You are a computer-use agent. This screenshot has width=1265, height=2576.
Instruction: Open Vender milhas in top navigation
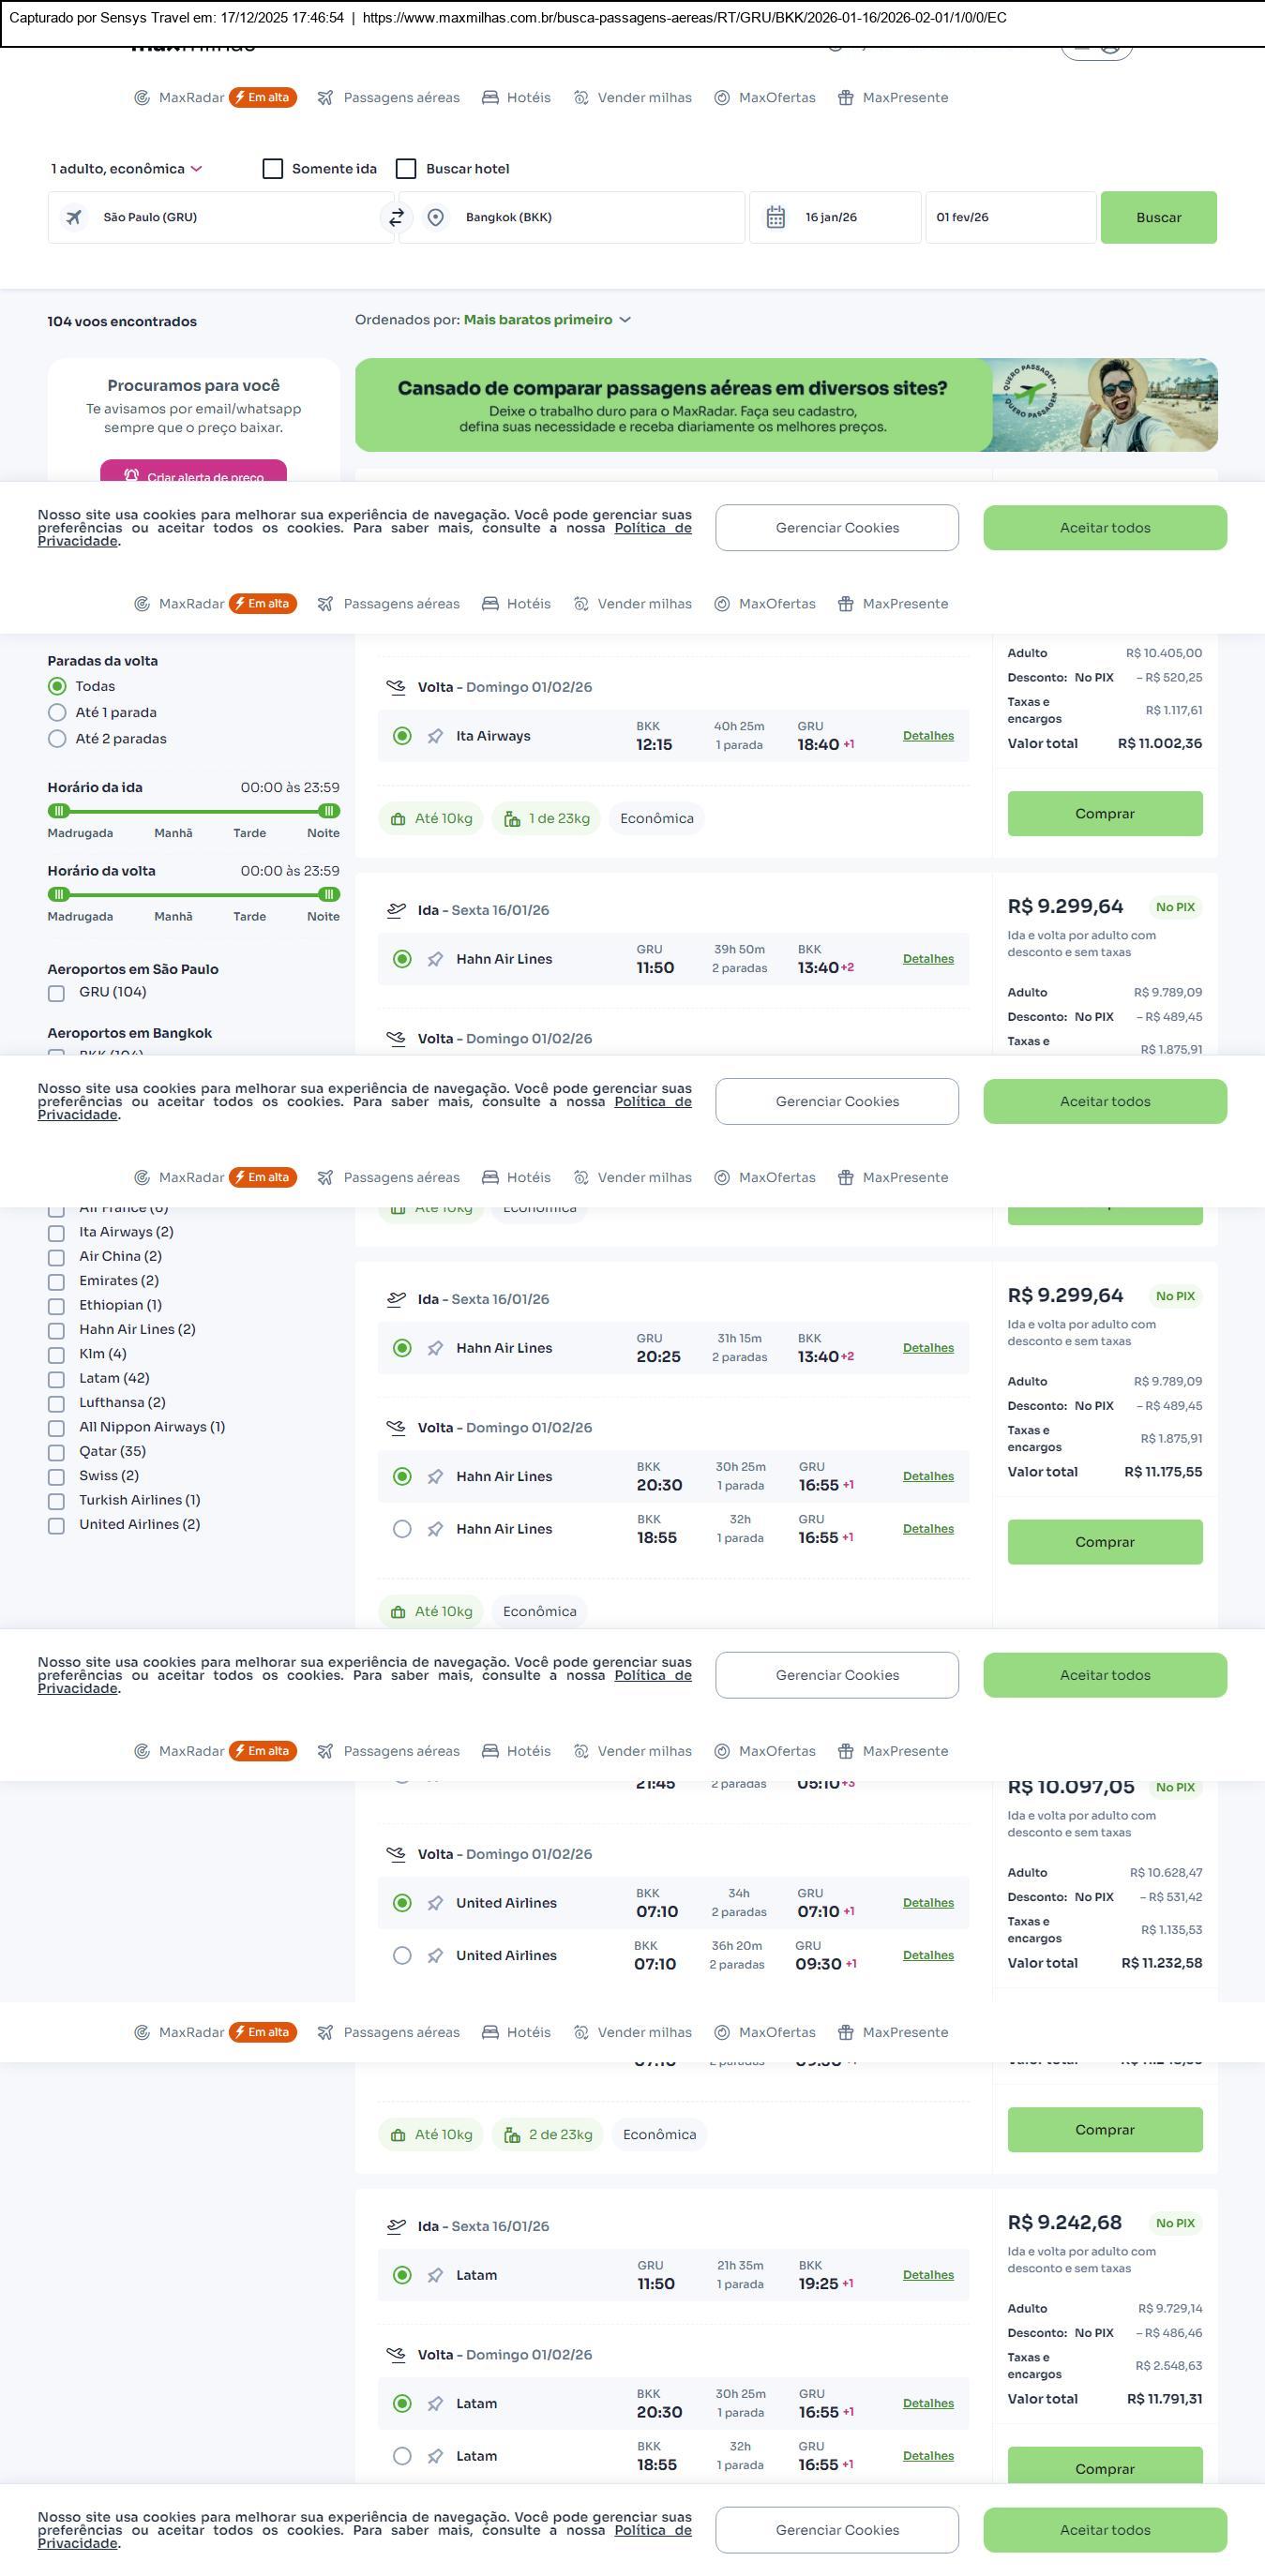pos(644,98)
